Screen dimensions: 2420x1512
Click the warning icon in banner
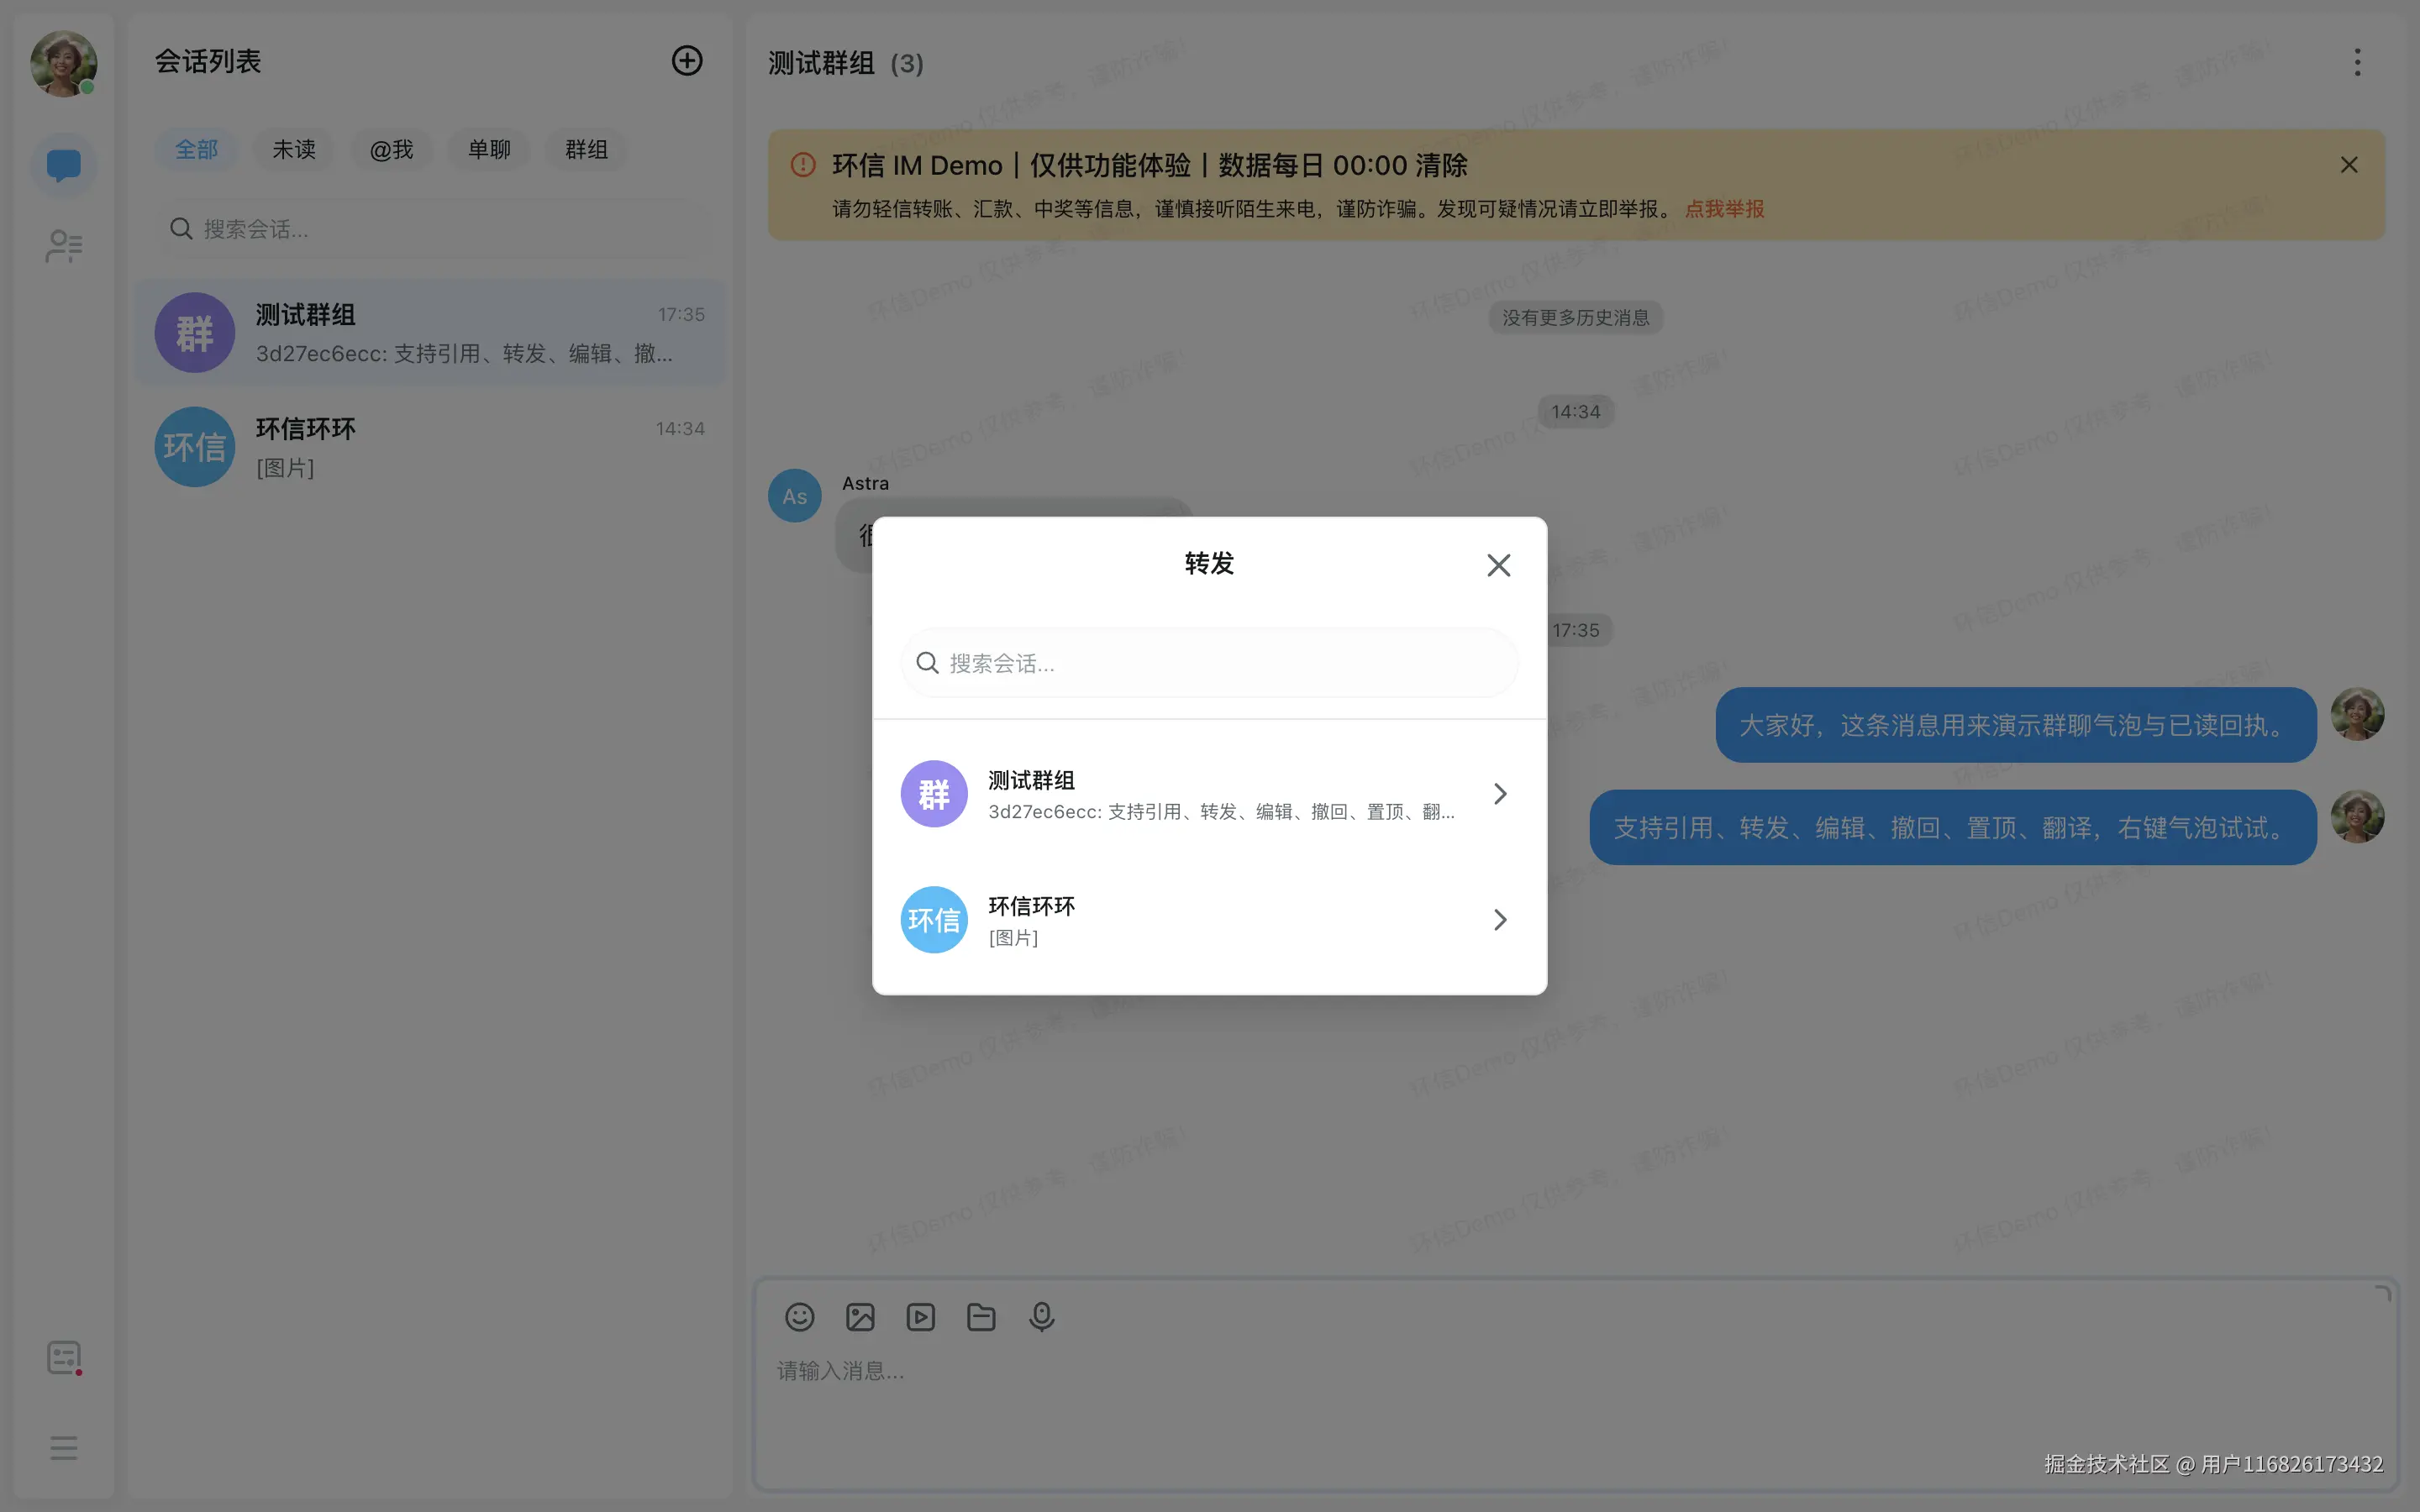[803, 165]
